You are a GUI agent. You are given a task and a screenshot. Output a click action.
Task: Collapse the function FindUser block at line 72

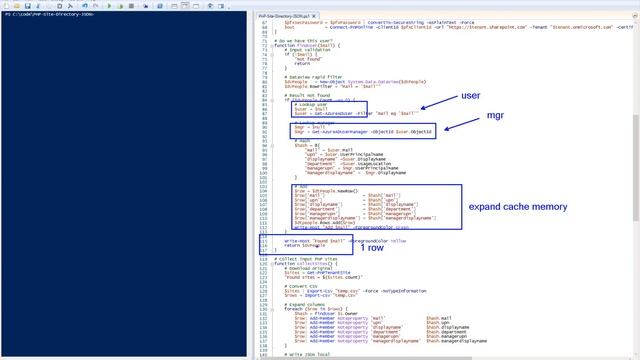(x=272, y=45)
